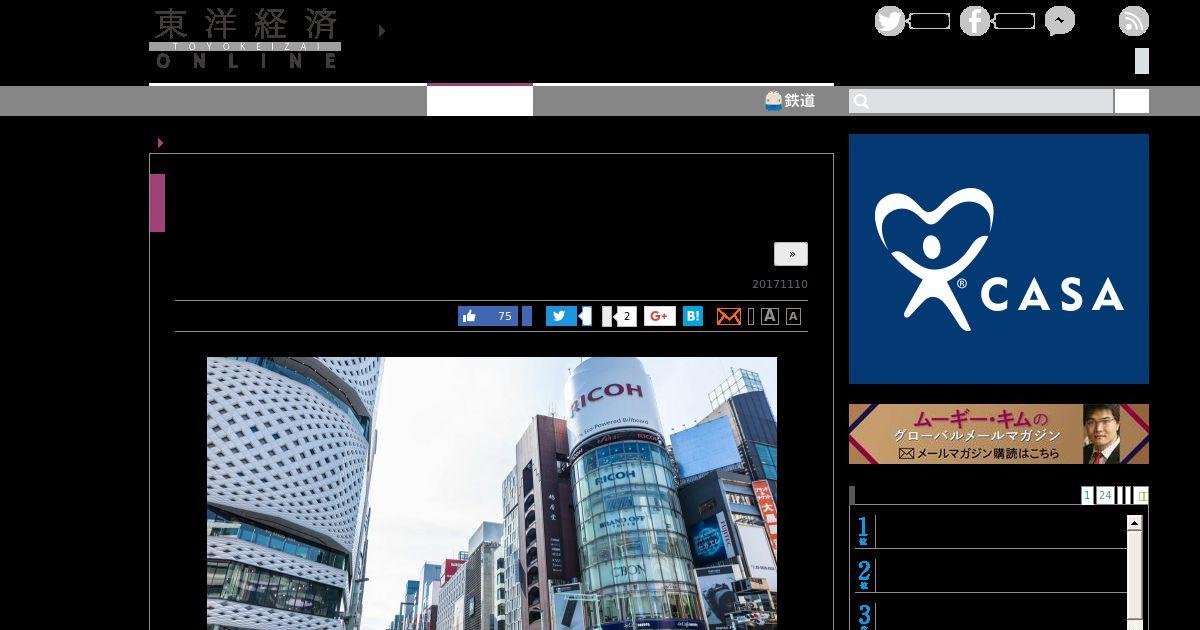Screen dimensions: 1200x630
Task: Click the Facebook like count bubble in header
Action: click(x=1014, y=21)
